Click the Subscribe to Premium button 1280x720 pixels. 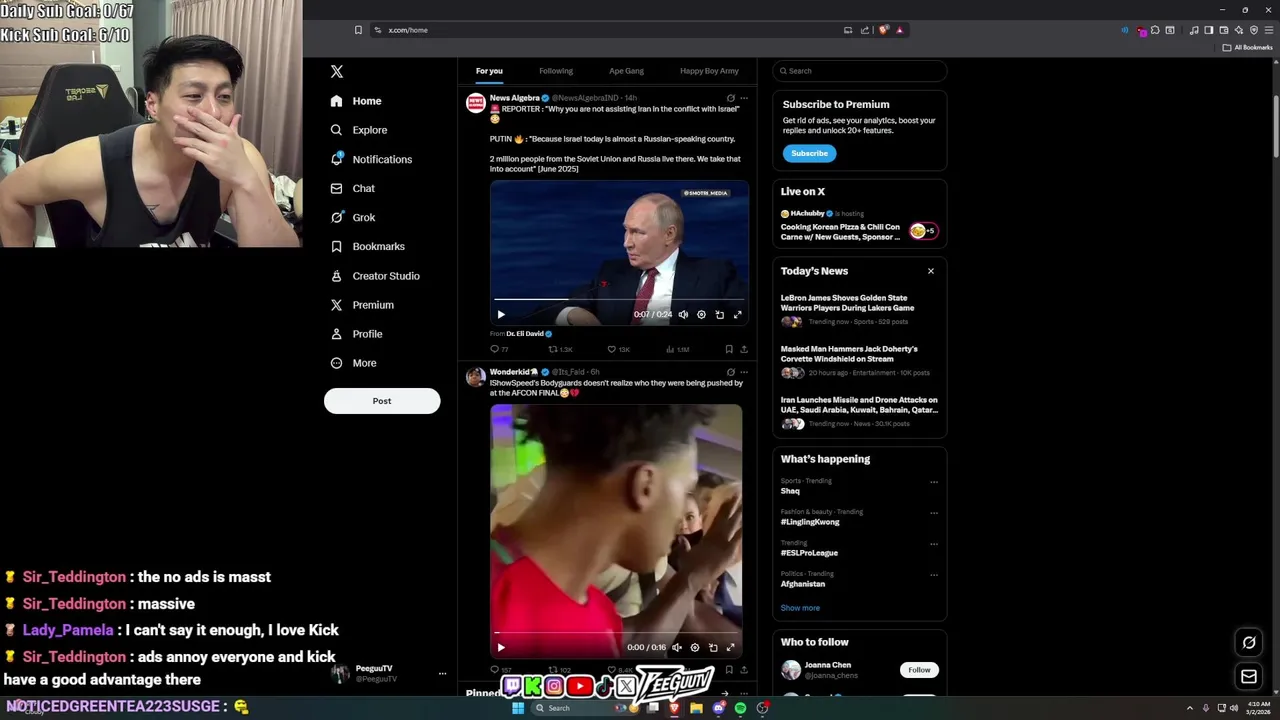coord(809,153)
